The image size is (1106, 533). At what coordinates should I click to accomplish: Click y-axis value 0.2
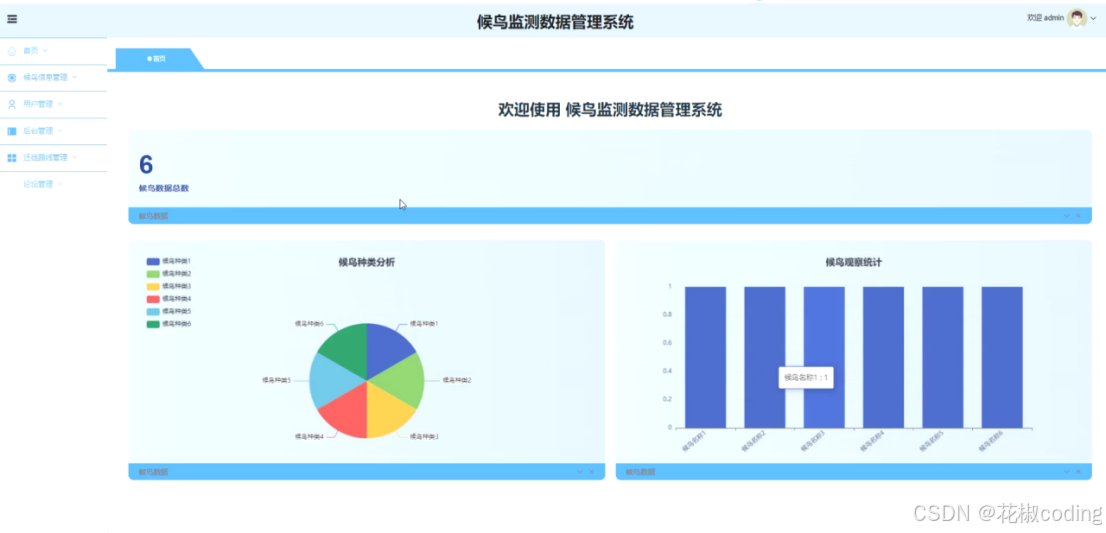click(x=667, y=399)
